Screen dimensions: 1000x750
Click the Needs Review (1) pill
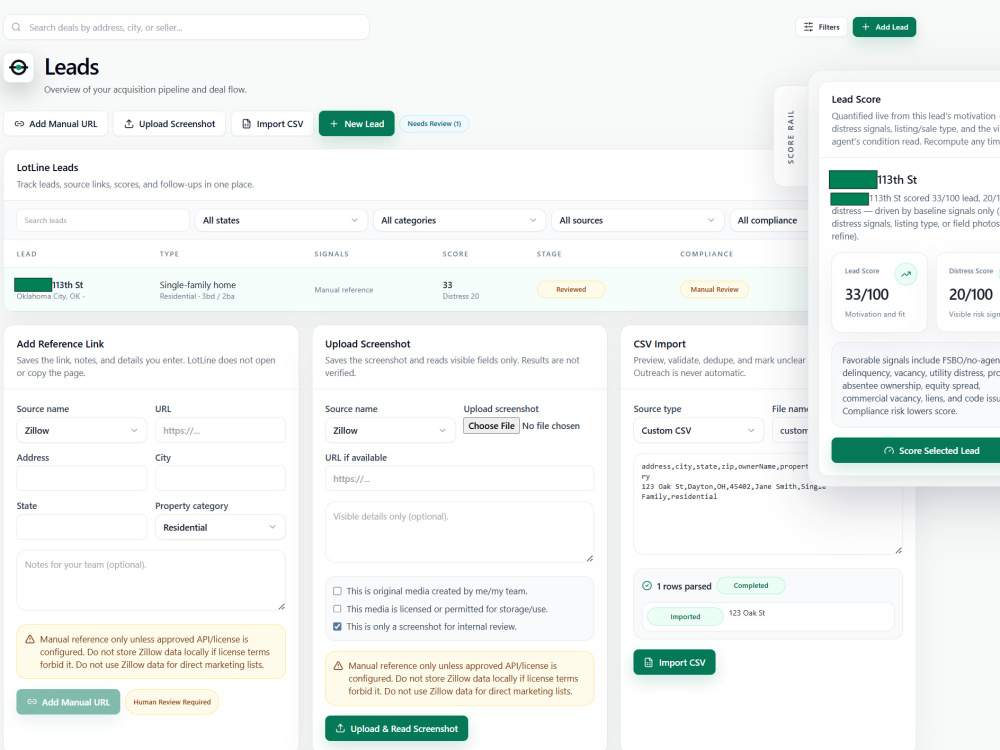(434, 124)
